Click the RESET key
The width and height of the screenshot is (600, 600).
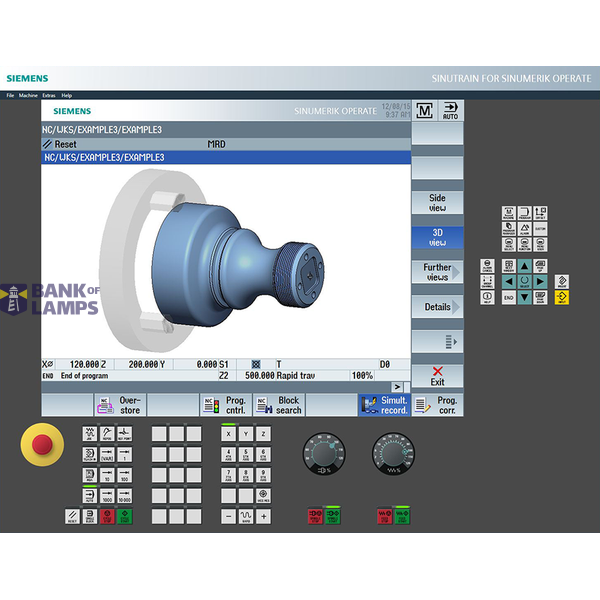tap(72, 516)
